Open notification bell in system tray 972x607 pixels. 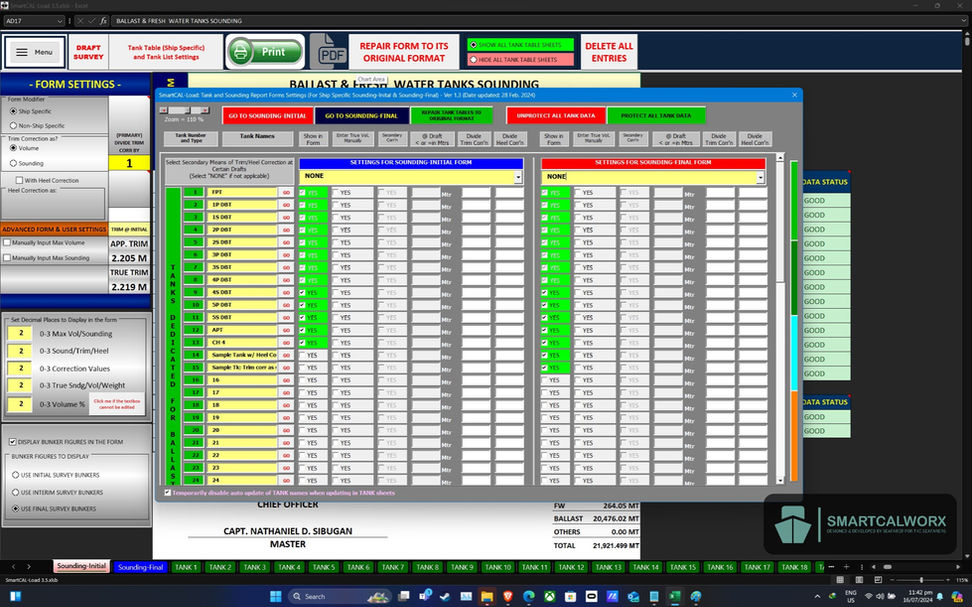(940, 596)
